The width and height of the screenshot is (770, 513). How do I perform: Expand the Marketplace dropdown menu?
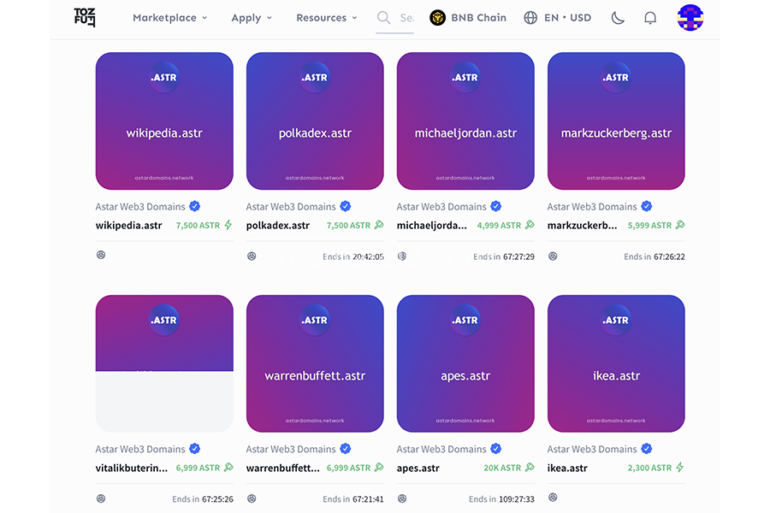coord(170,18)
